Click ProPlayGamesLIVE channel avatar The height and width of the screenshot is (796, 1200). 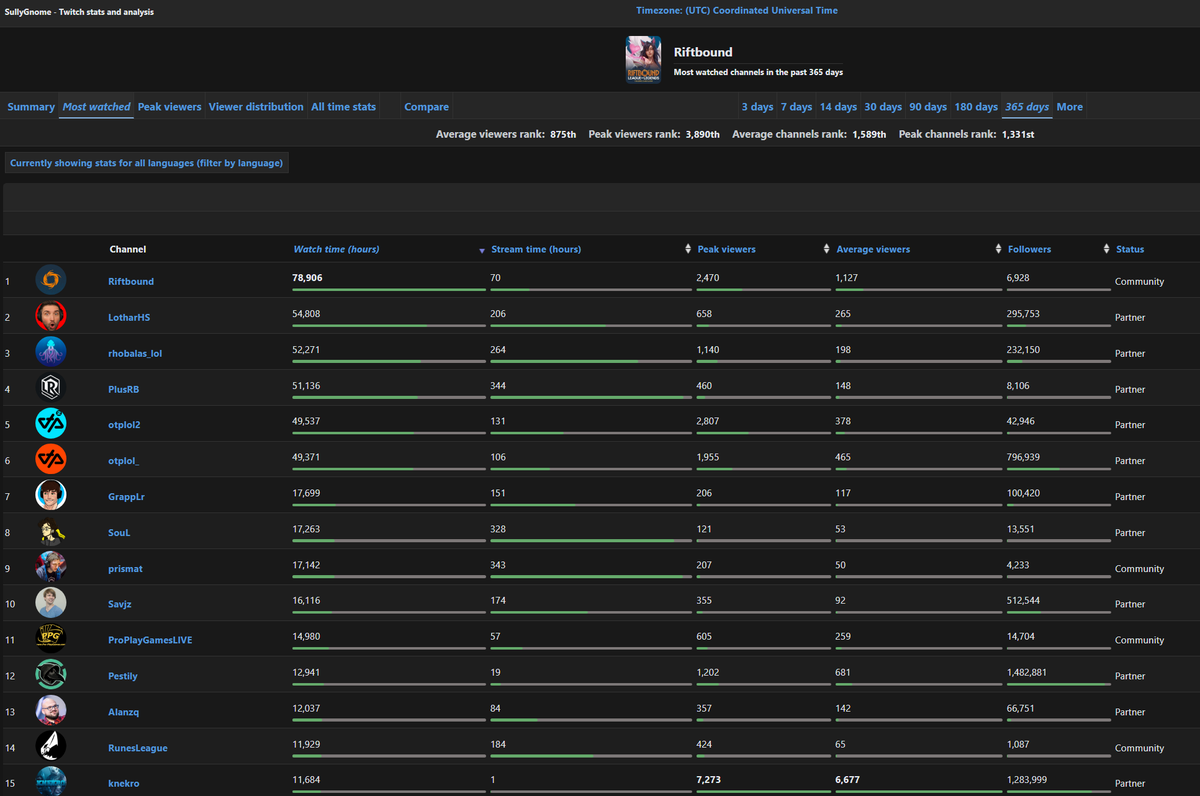tap(51, 640)
